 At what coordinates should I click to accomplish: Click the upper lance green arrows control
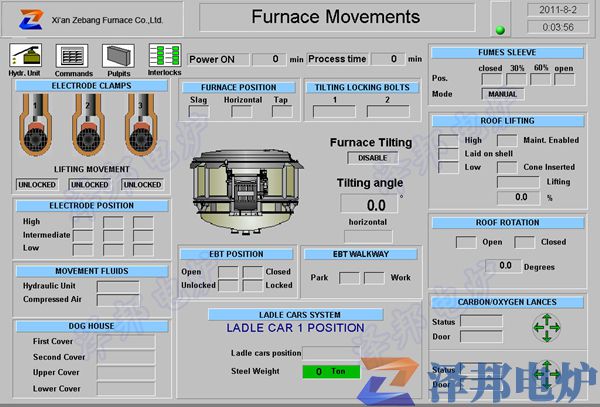pos(546,326)
